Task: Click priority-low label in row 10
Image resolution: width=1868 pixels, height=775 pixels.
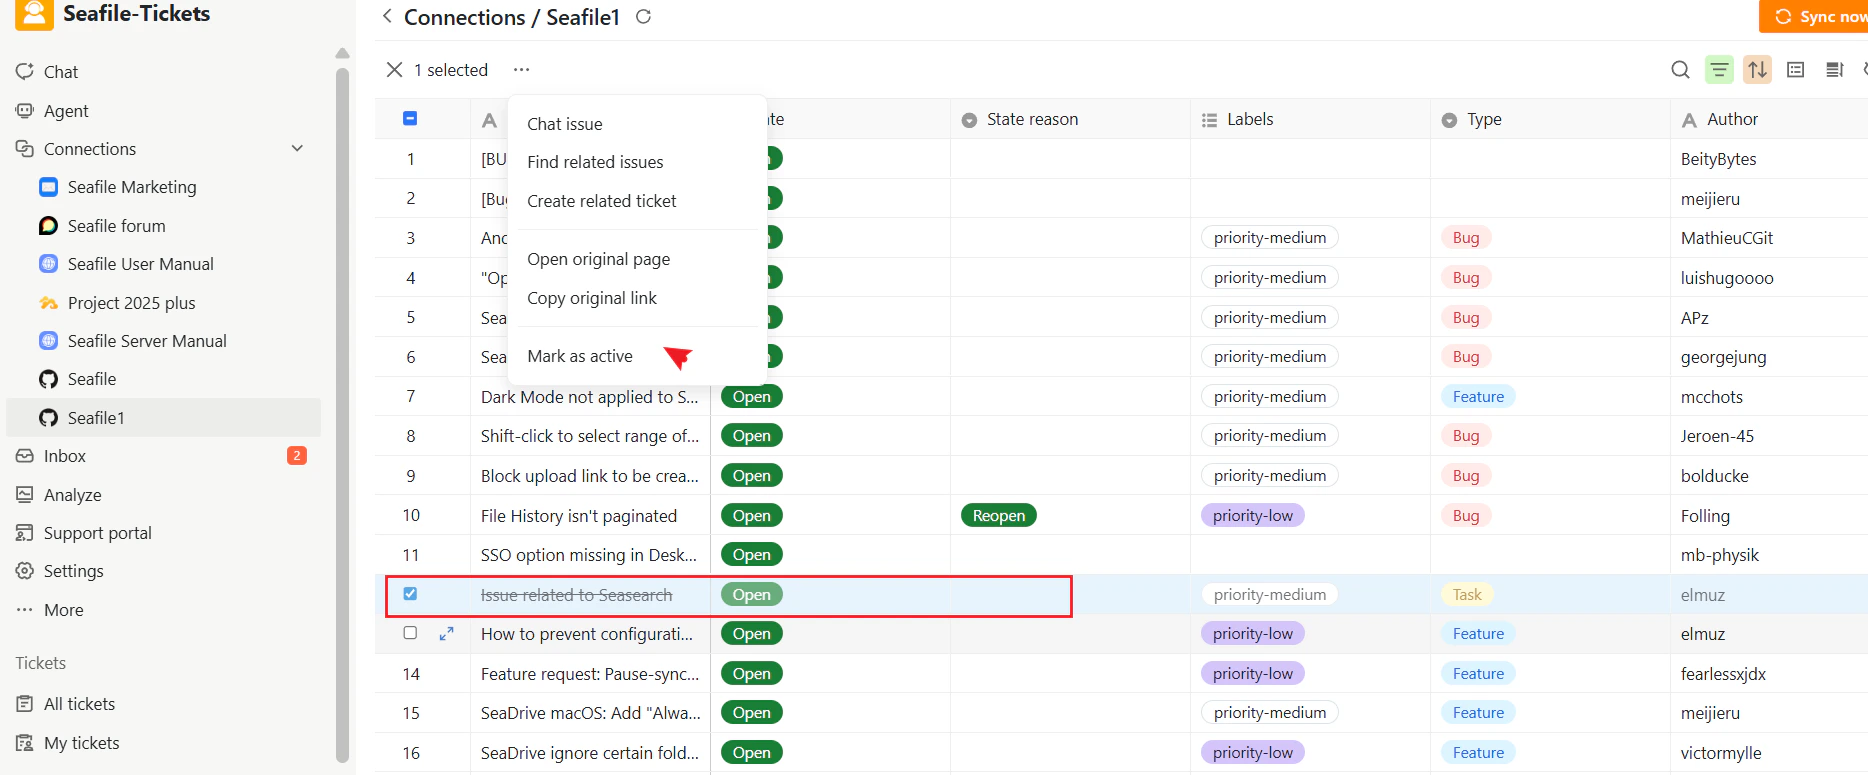Action: (1252, 515)
